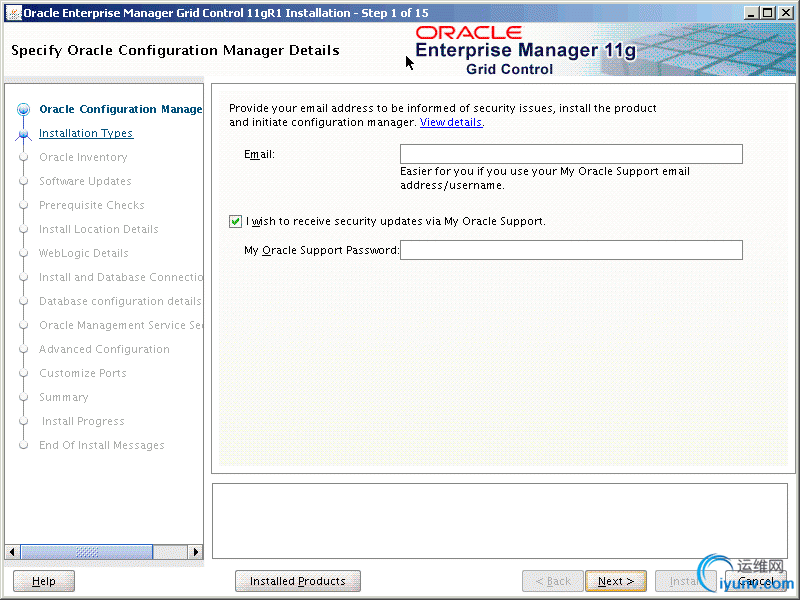Viewport: 800px width, 600px height.
Task: Close the installer window
Action: 786,13
